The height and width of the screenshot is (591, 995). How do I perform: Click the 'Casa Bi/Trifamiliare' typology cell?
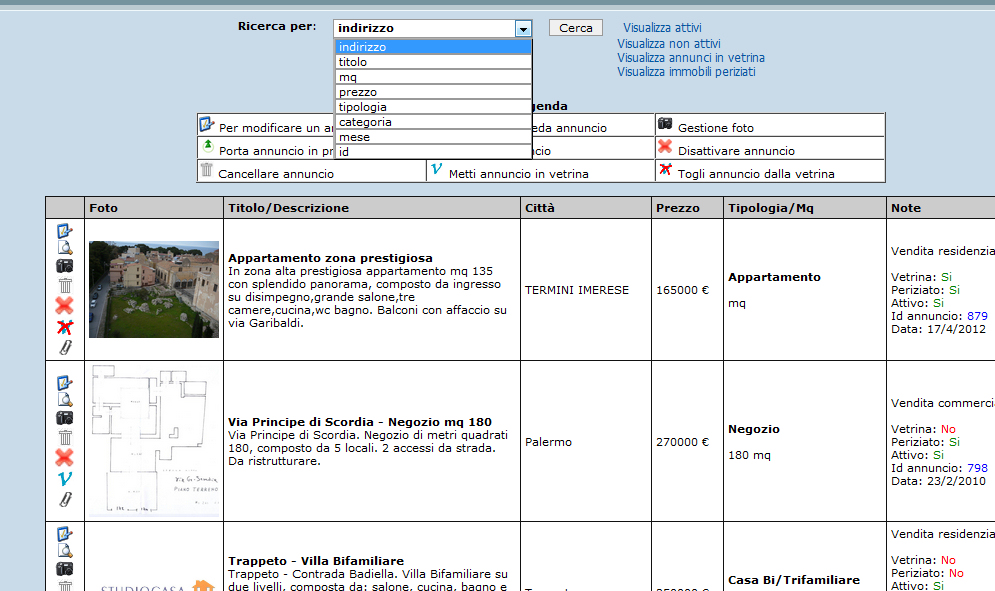[794, 580]
